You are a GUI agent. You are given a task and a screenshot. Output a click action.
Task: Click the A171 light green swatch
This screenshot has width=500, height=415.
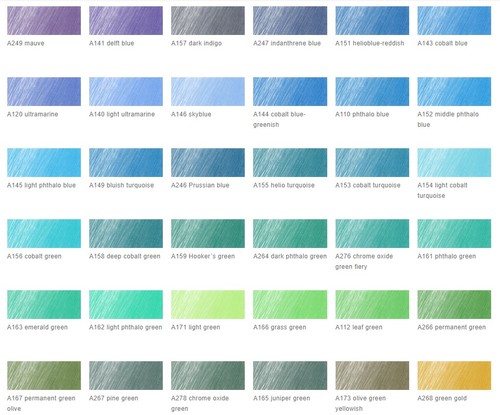(208, 304)
